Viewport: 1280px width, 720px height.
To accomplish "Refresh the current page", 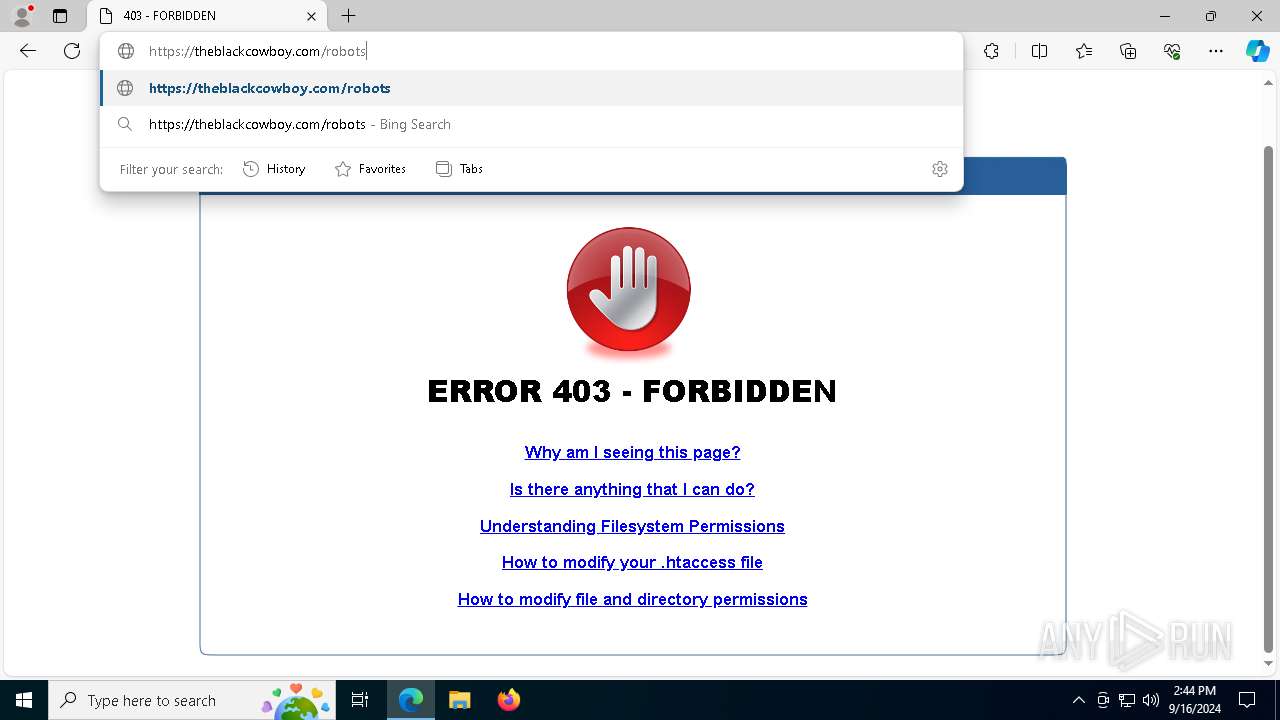I will (72, 51).
